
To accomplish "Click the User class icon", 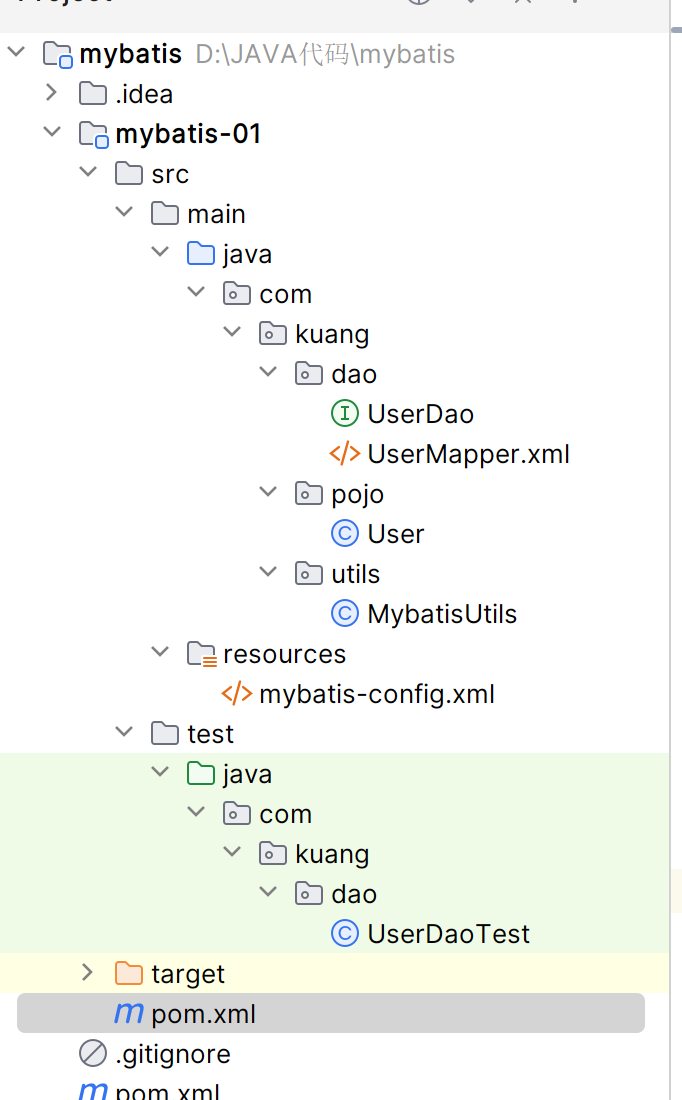I will coord(344,534).
